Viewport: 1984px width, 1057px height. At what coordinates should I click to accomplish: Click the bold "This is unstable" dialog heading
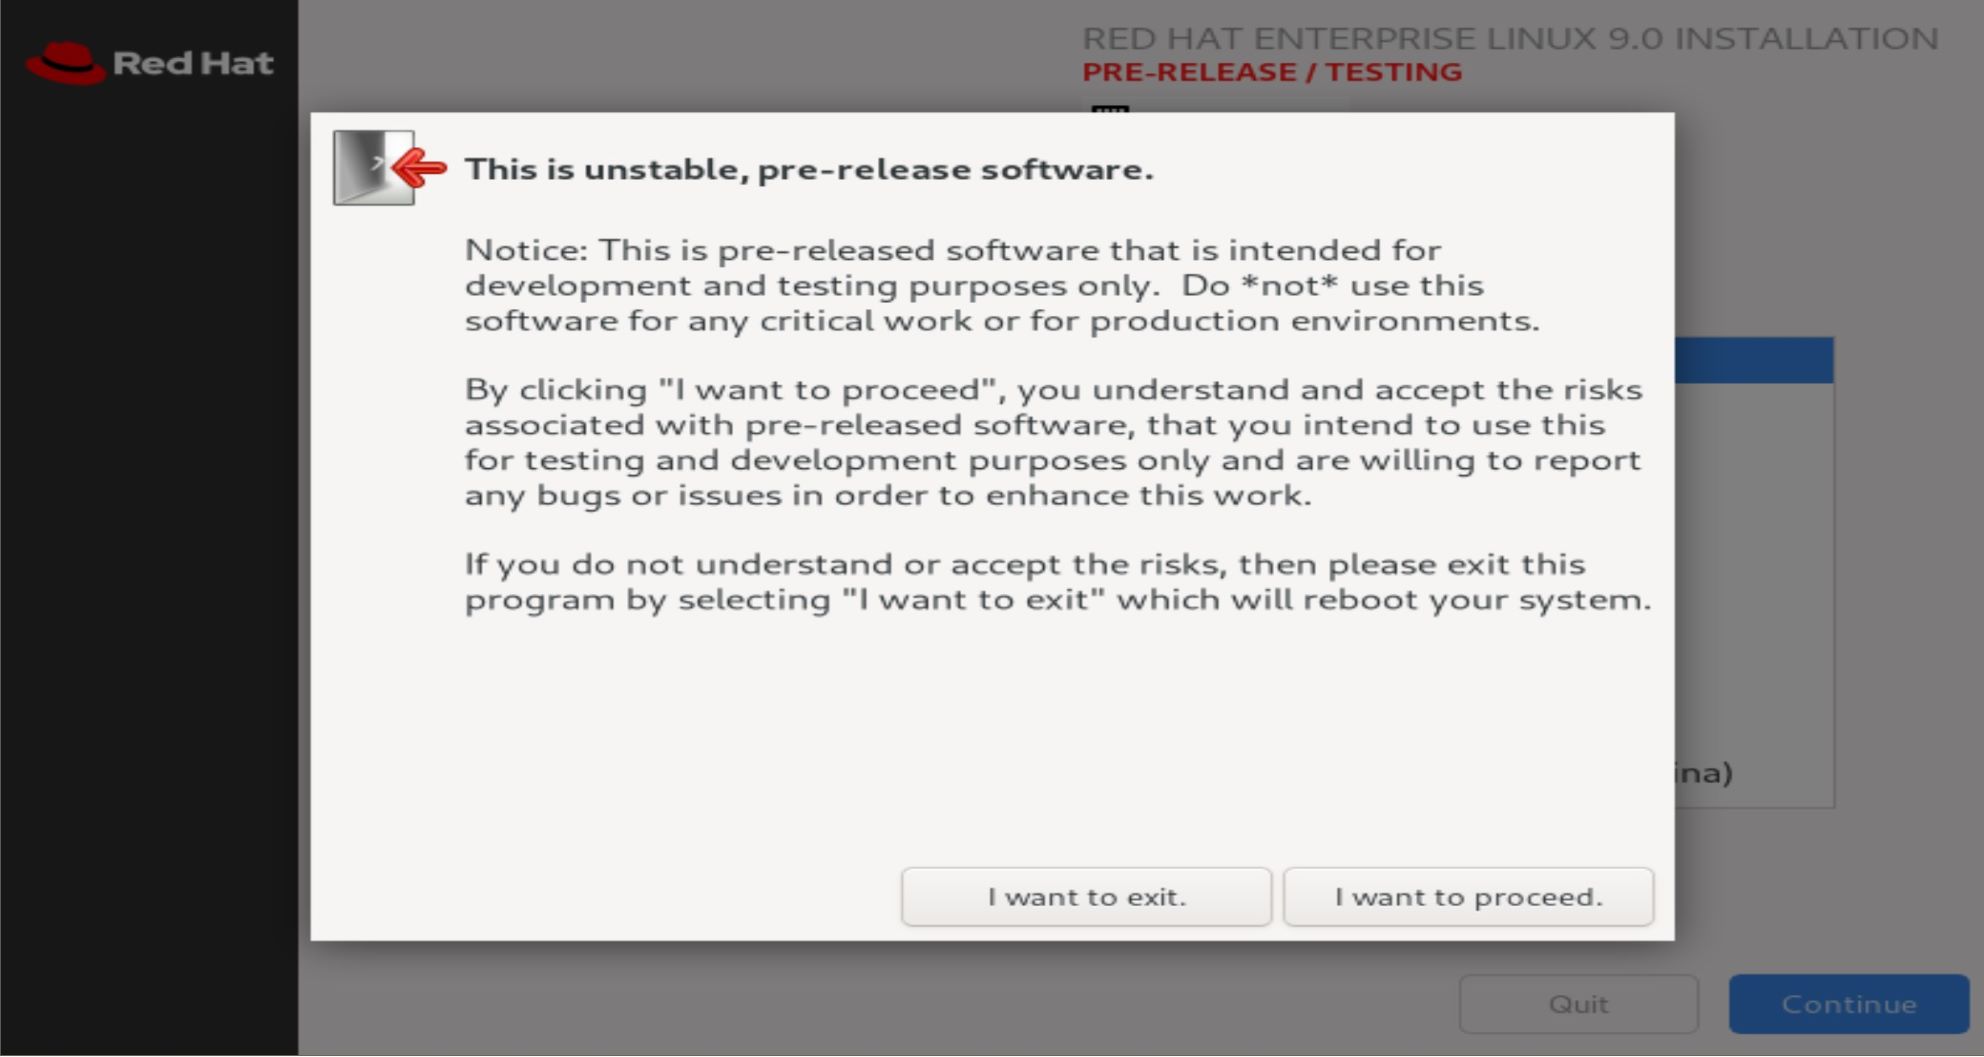point(809,169)
